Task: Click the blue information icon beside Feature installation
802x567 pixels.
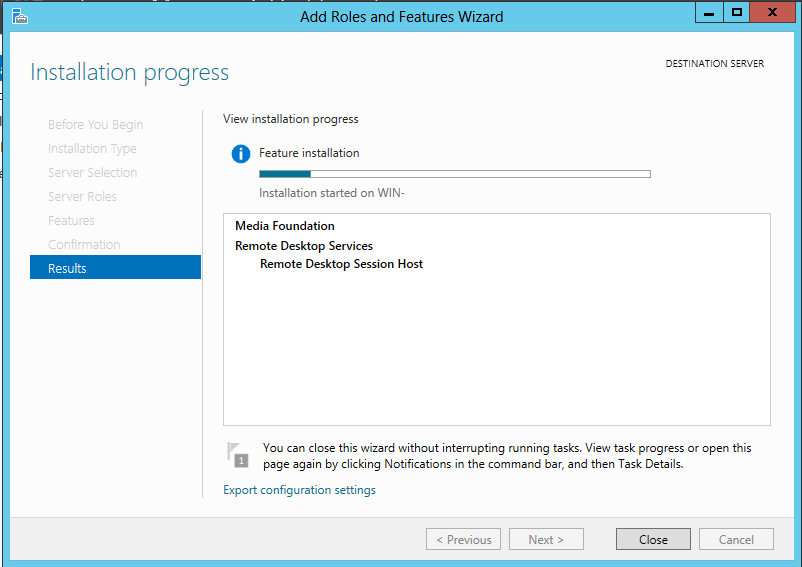Action: pyautogui.click(x=241, y=153)
